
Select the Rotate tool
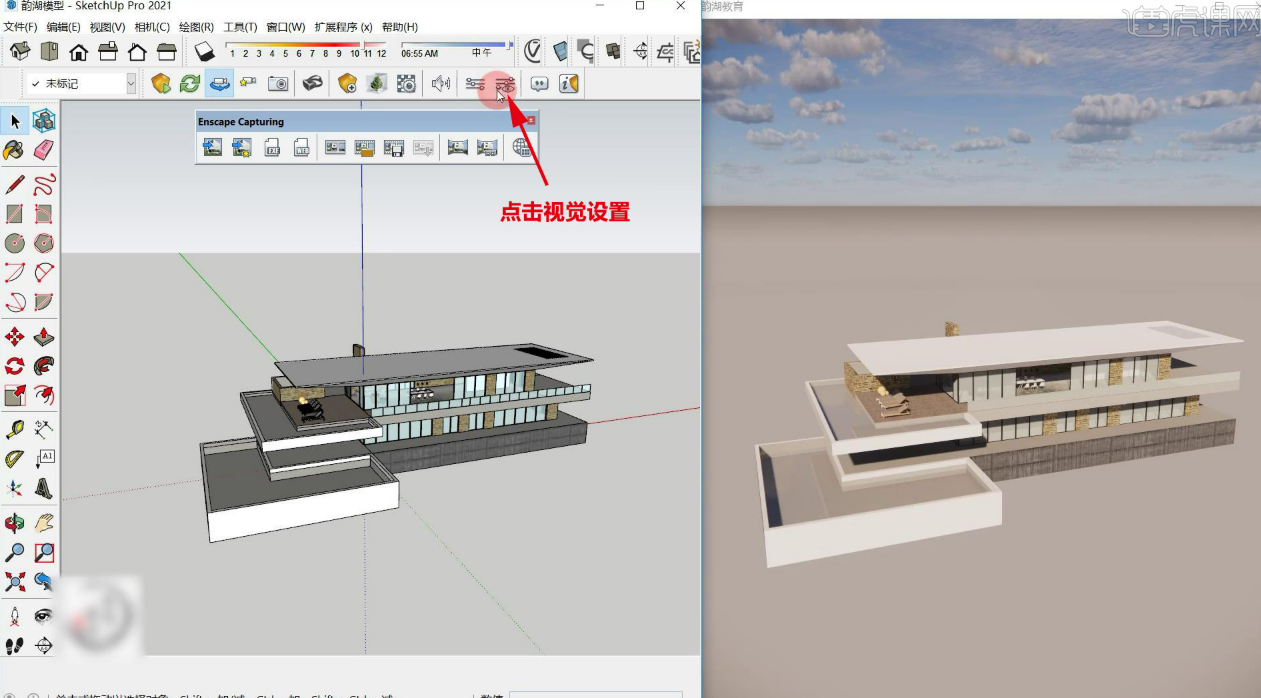coord(15,366)
